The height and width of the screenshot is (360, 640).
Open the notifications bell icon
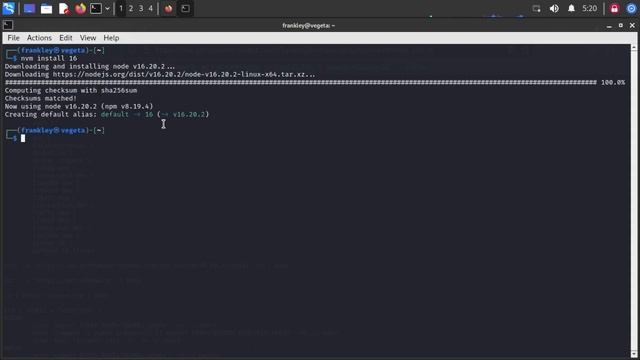[x=571, y=9]
